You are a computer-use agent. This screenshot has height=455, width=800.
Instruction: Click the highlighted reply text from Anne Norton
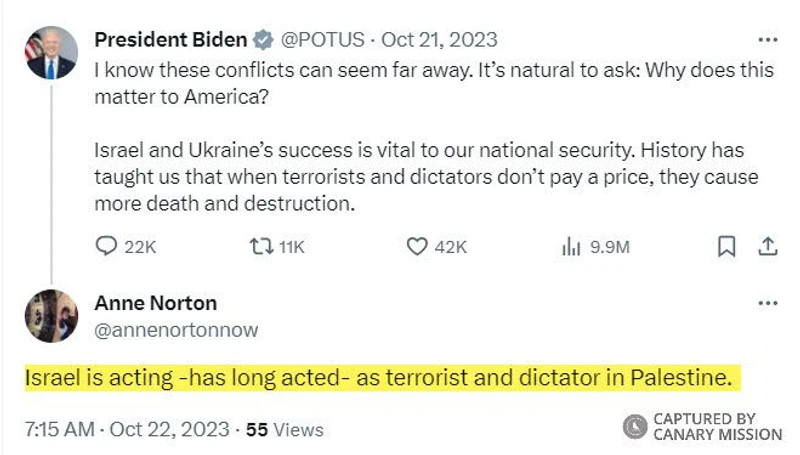click(x=380, y=378)
